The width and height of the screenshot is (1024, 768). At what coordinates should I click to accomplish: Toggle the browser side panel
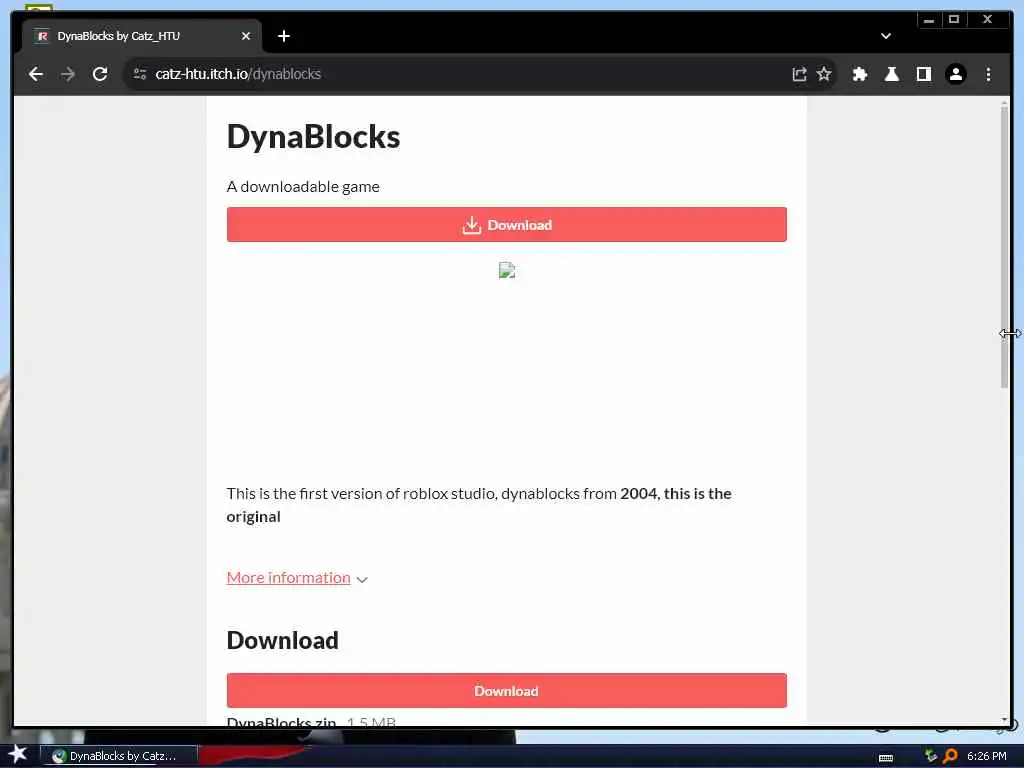click(x=923, y=74)
